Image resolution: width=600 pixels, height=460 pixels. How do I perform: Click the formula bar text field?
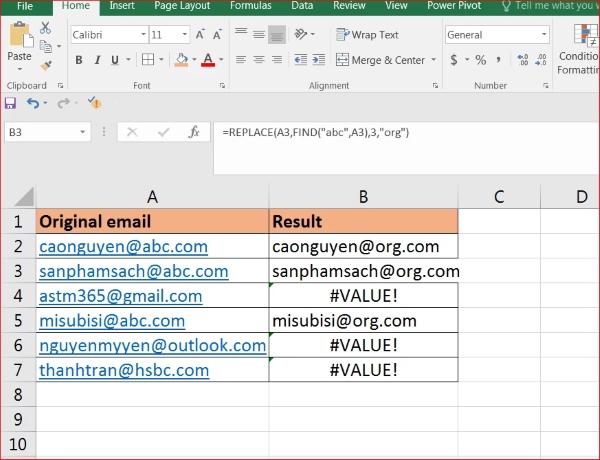coord(400,132)
